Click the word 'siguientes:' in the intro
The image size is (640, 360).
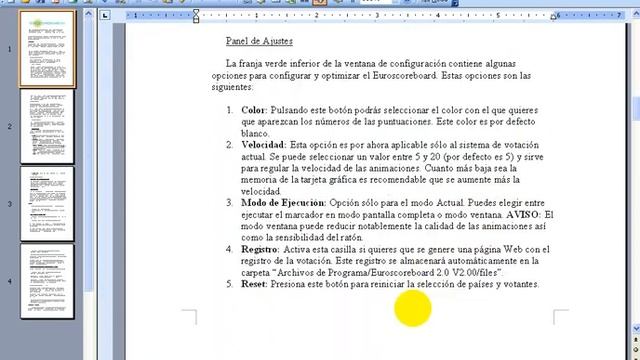click(232, 87)
